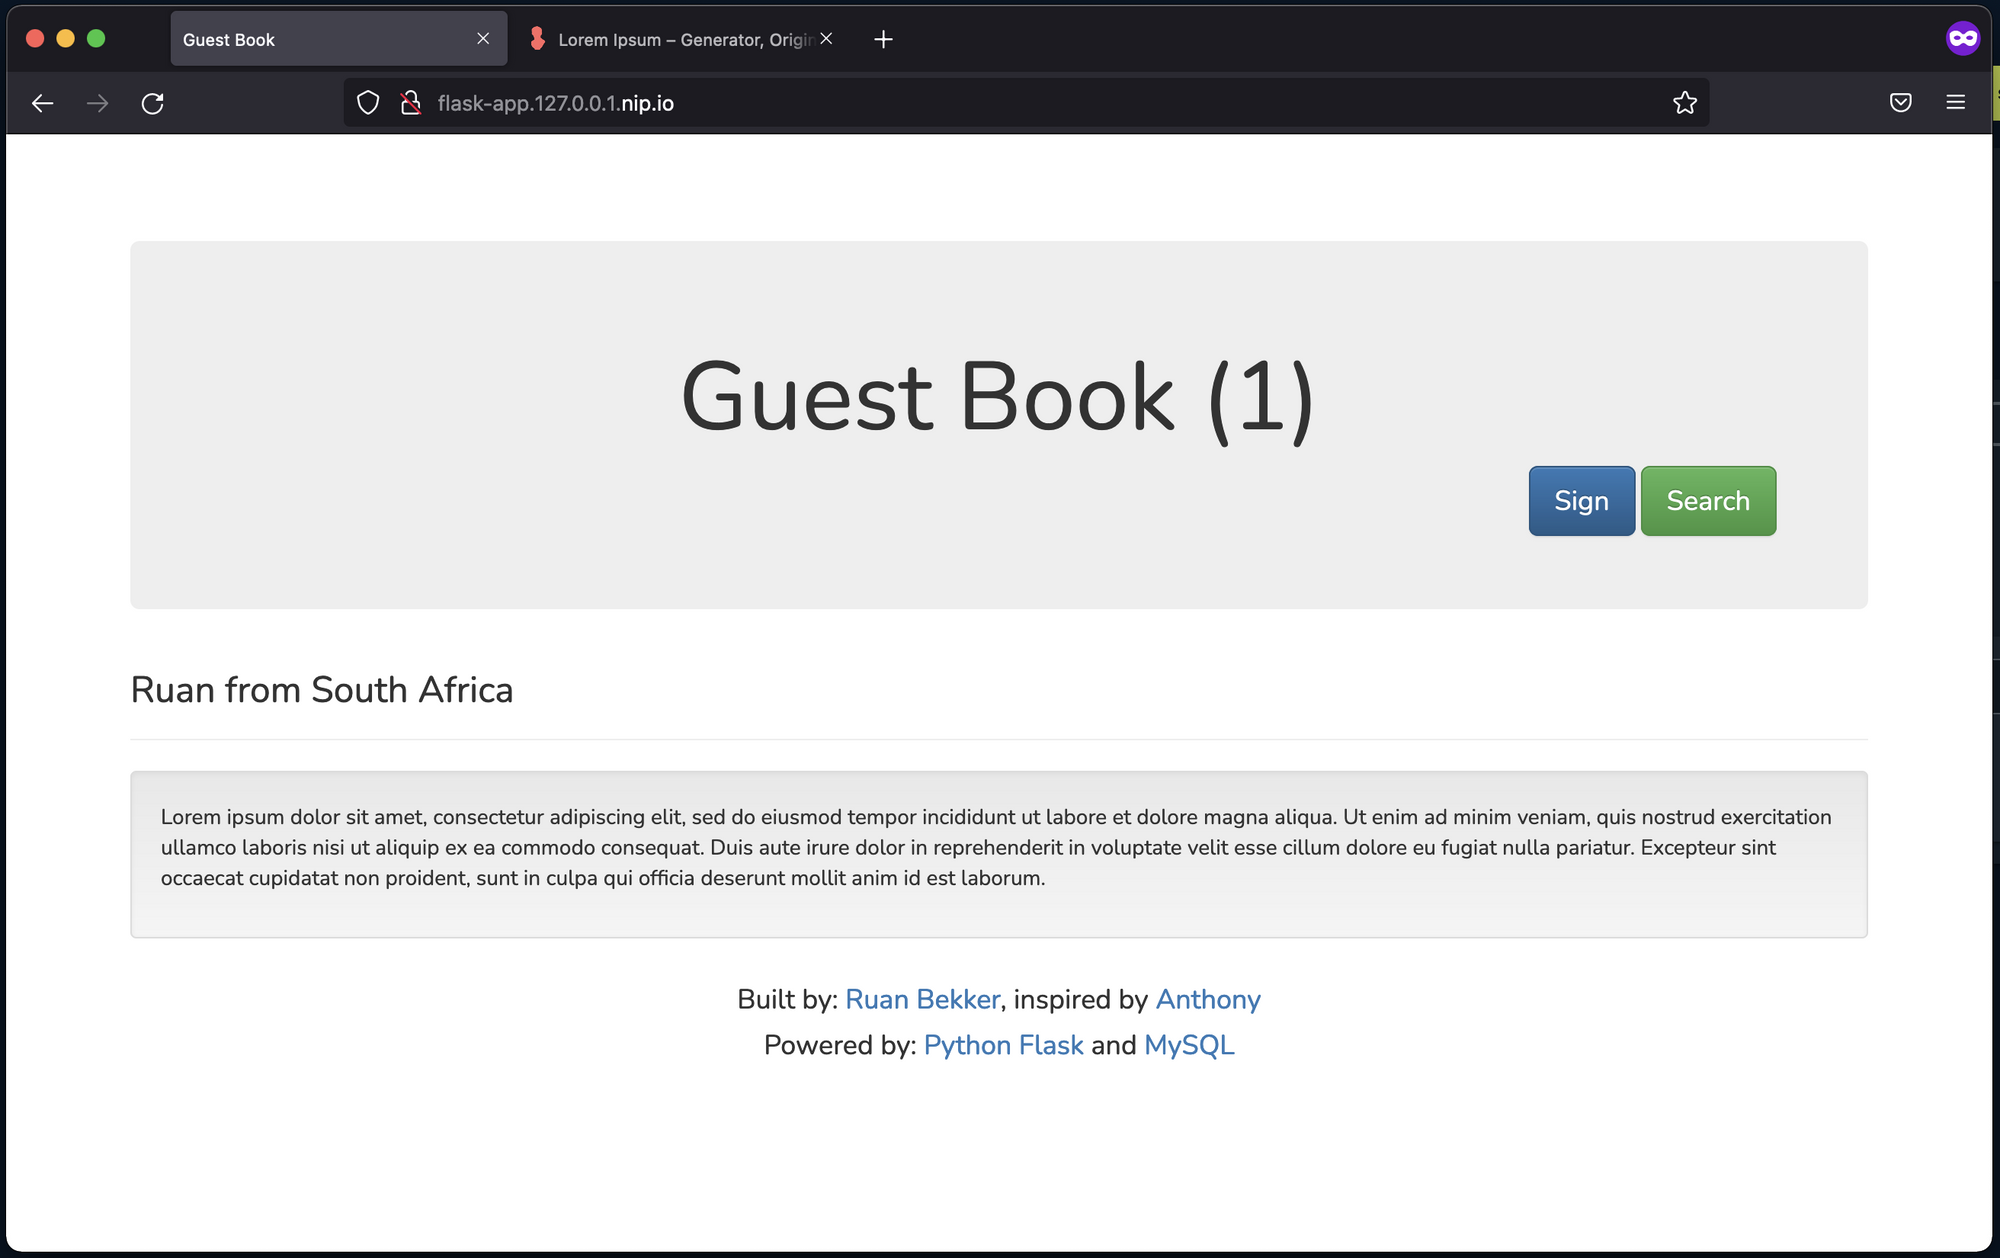The width and height of the screenshot is (2000, 1258).
Task: Click the private browsing mask icon
Action: (x=1962, y=39)
